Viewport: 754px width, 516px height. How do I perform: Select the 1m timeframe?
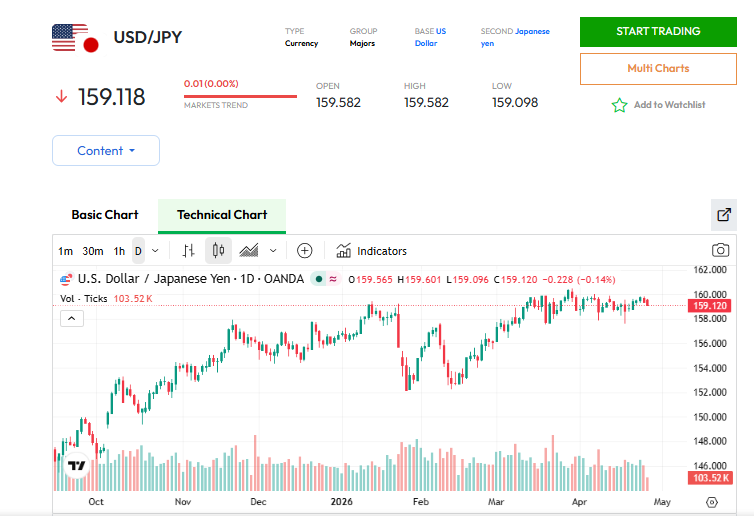pos(65,250)
